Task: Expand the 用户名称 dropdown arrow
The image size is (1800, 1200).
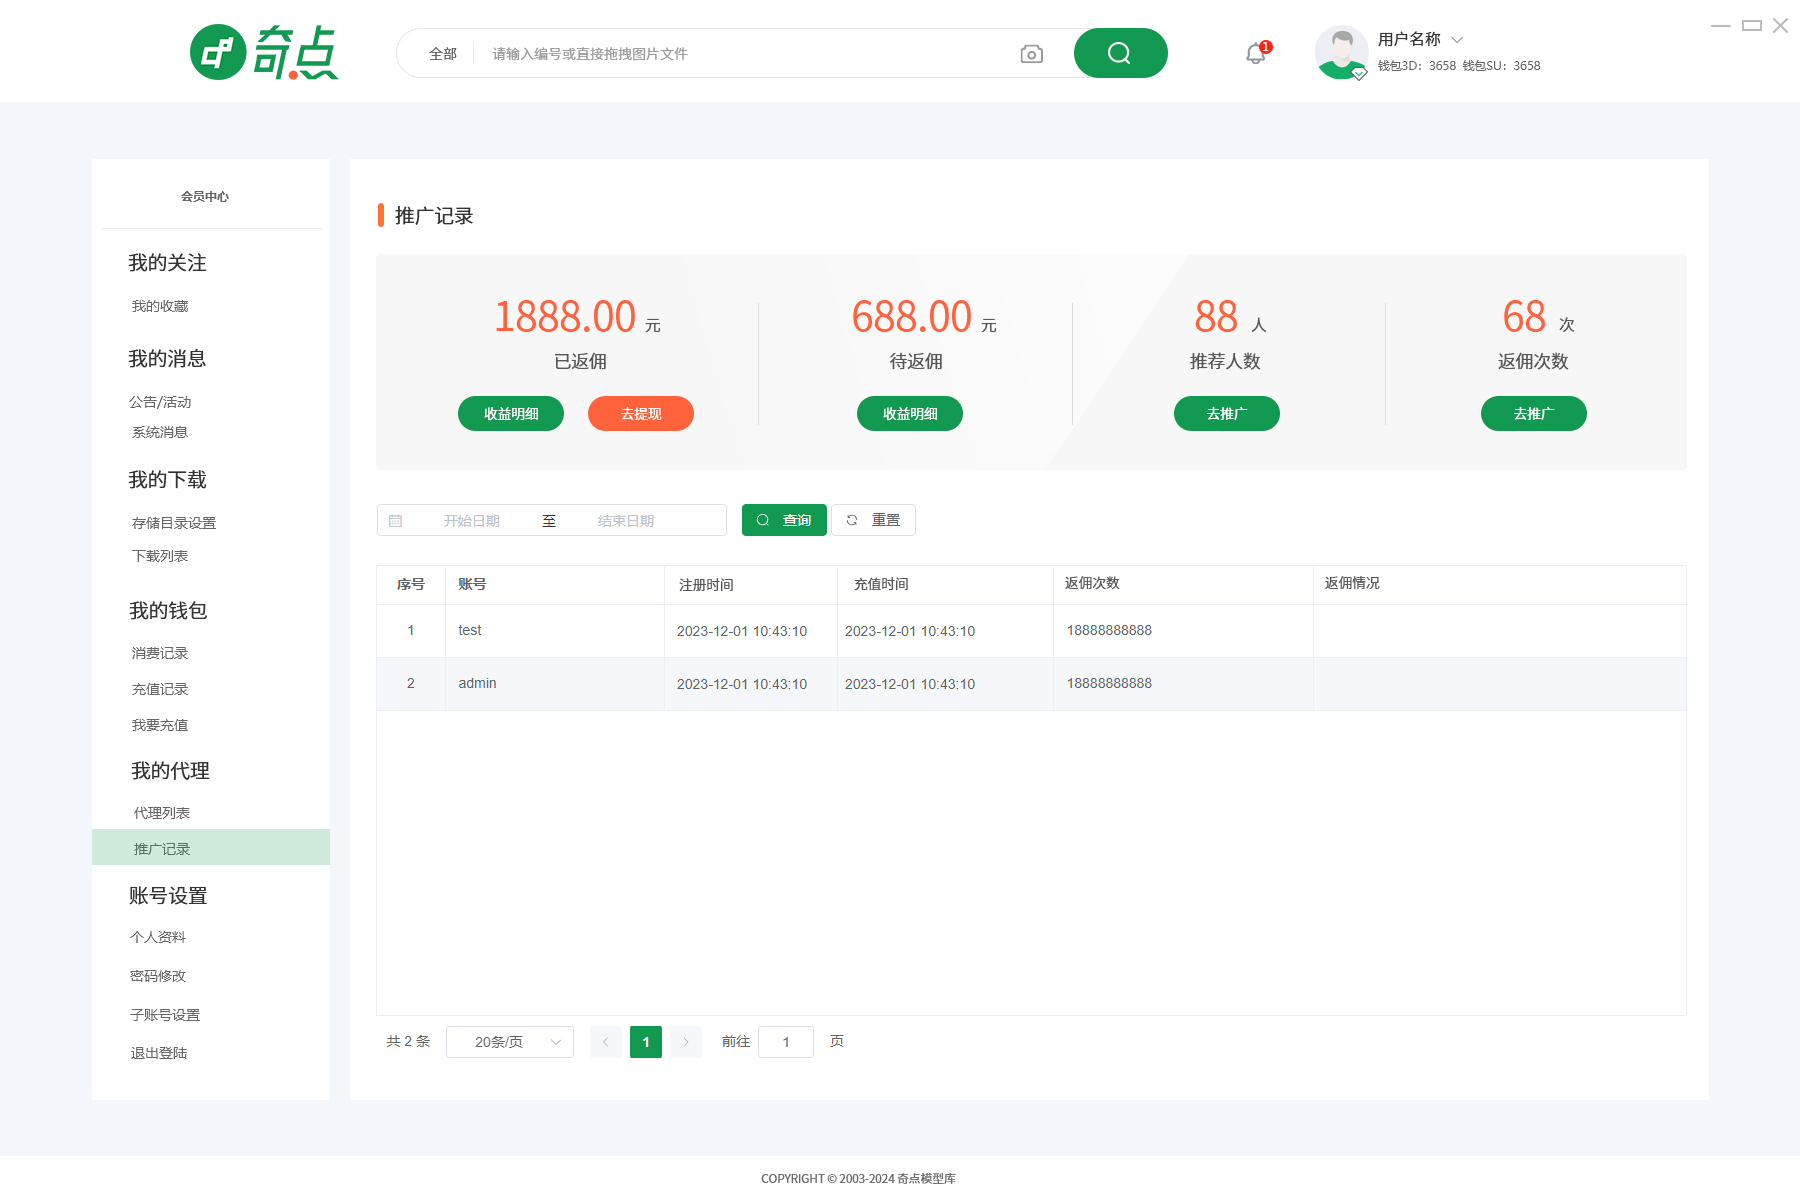Action: [x=1457, y=40]
